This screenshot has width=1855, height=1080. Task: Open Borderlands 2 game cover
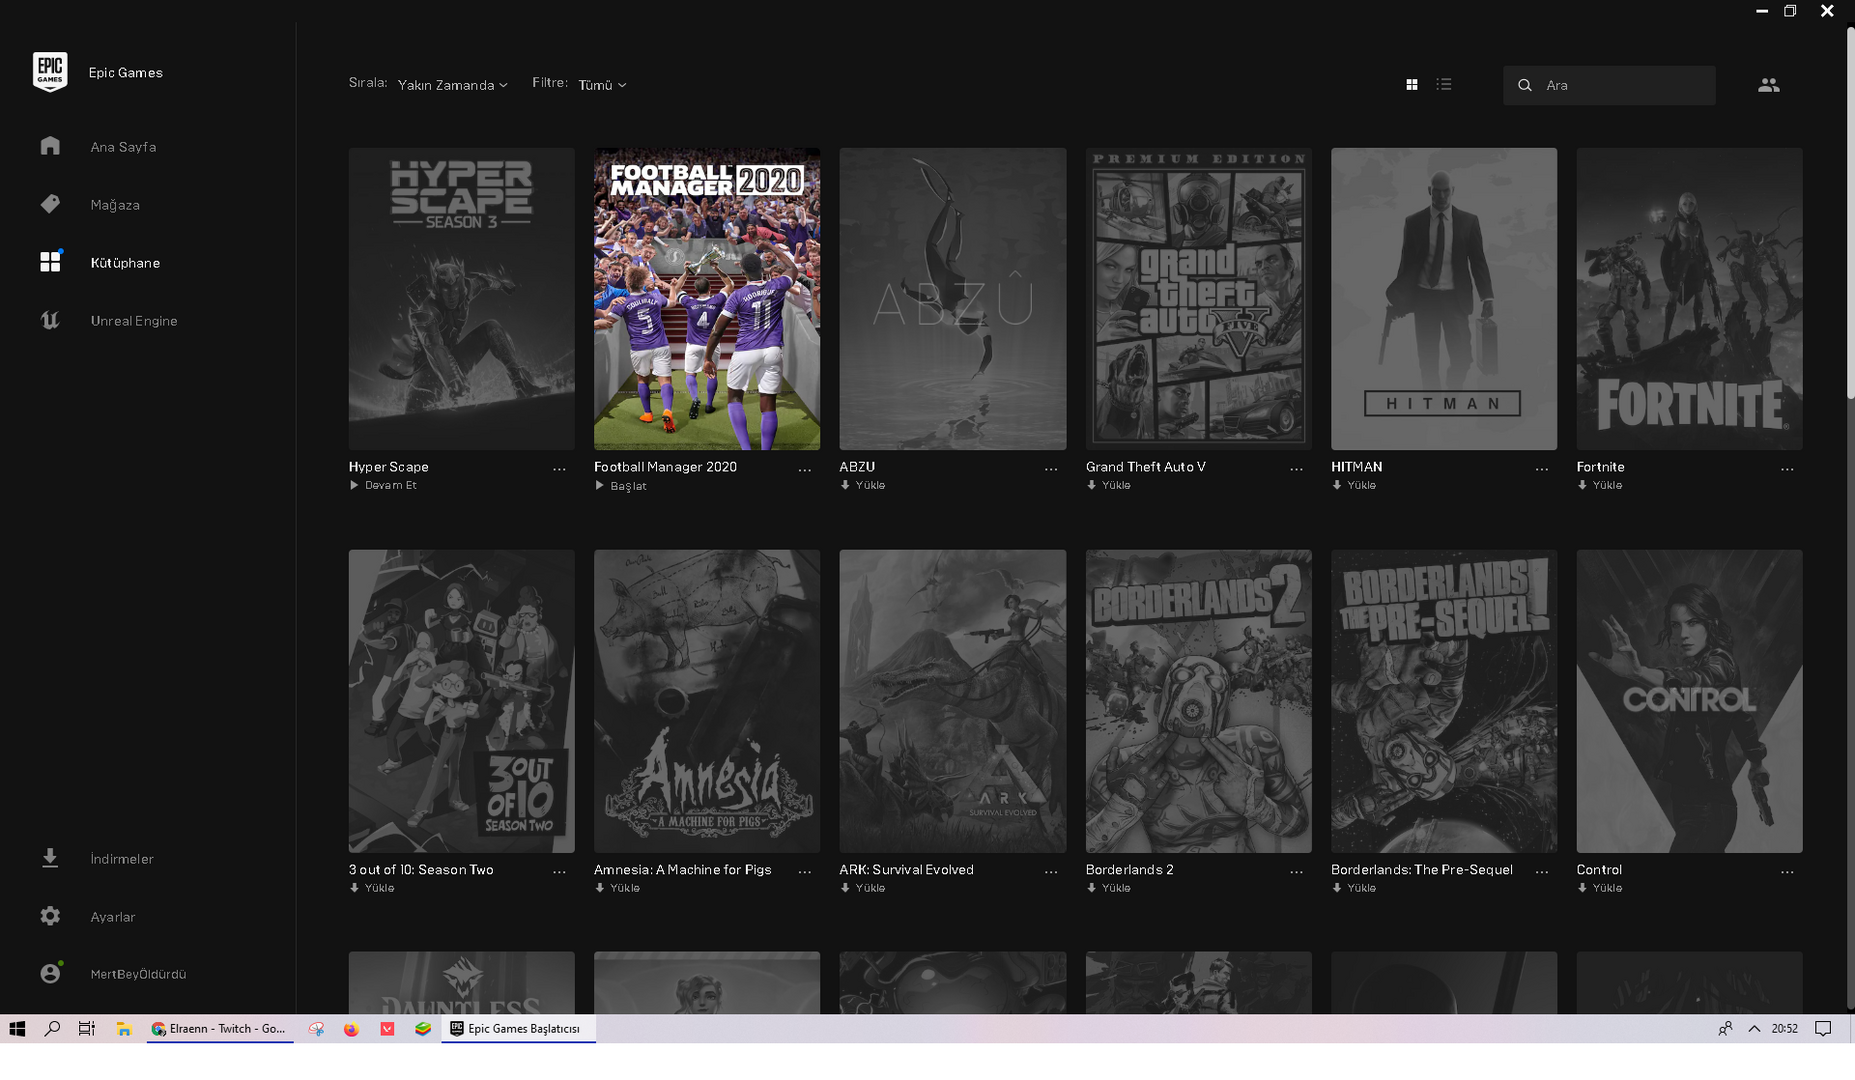click(1199, 701)
